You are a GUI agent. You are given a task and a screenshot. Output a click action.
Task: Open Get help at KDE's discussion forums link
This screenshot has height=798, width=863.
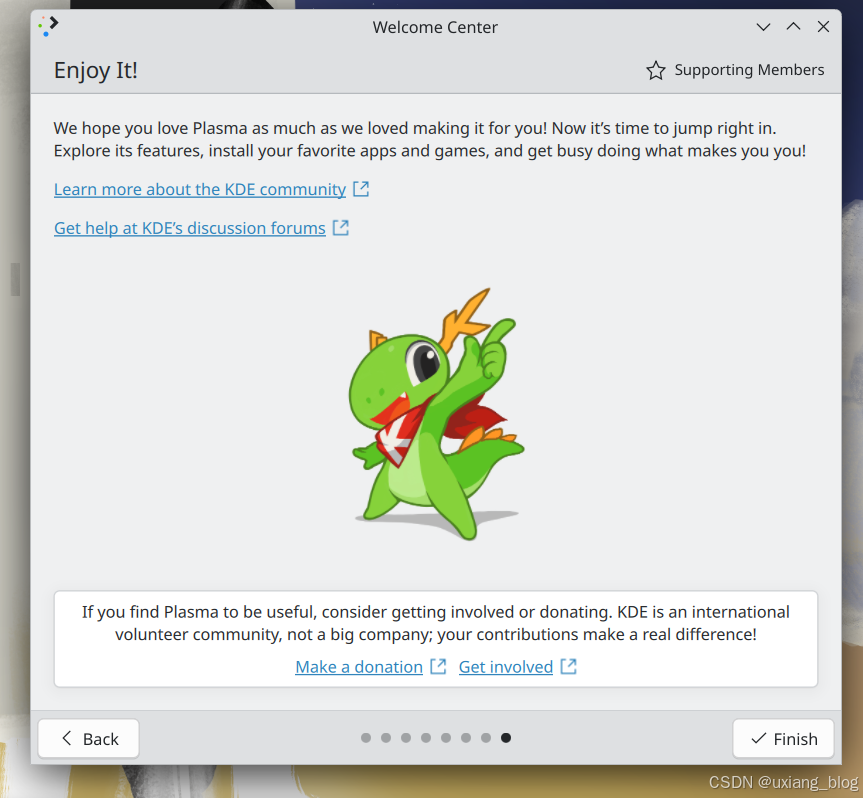[190, 228]
